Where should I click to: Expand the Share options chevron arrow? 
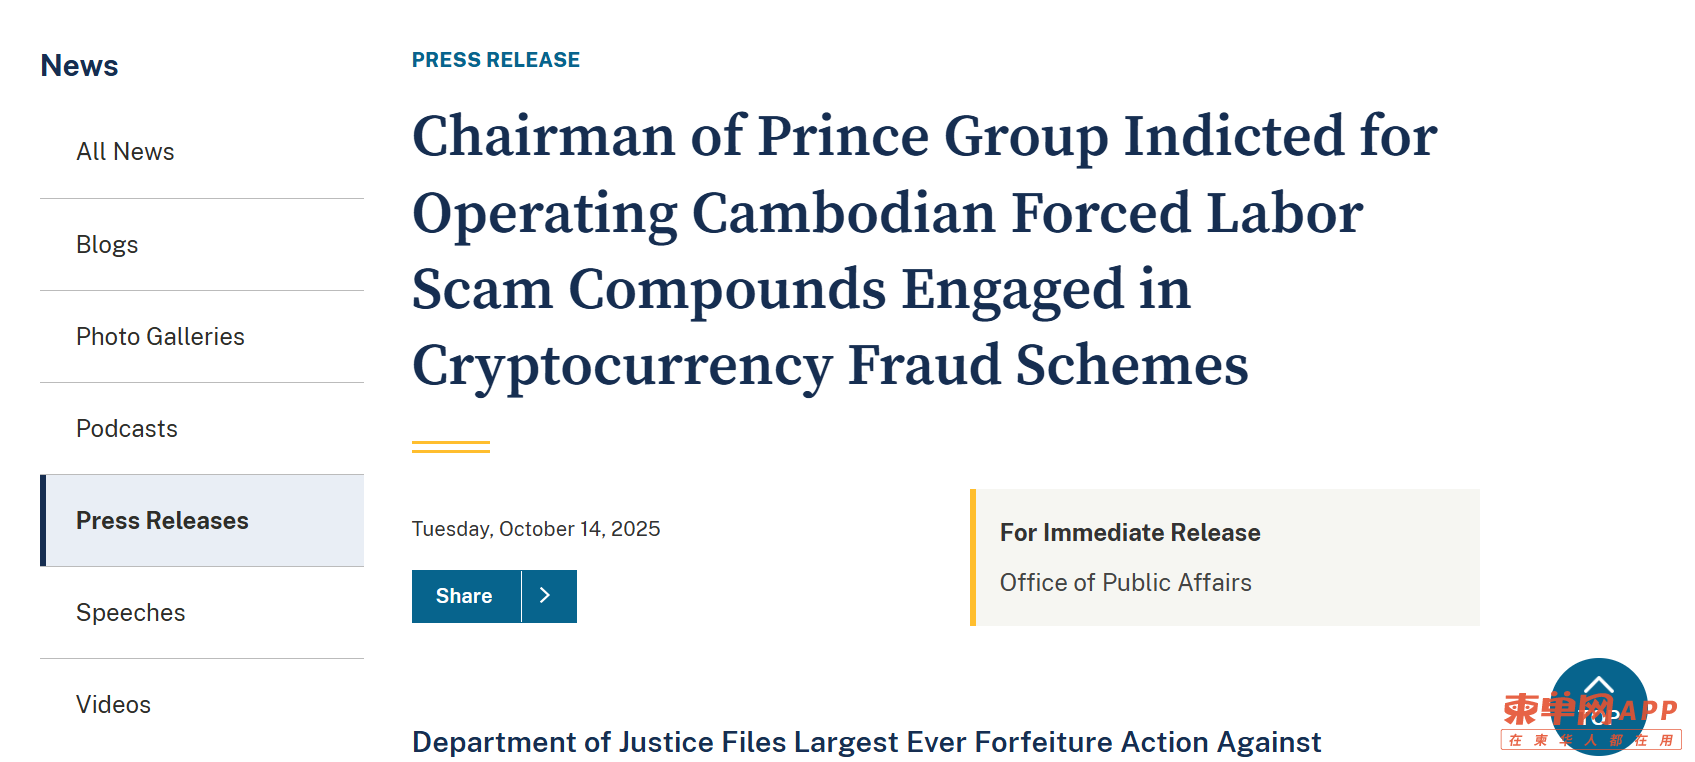click(547, 596)
